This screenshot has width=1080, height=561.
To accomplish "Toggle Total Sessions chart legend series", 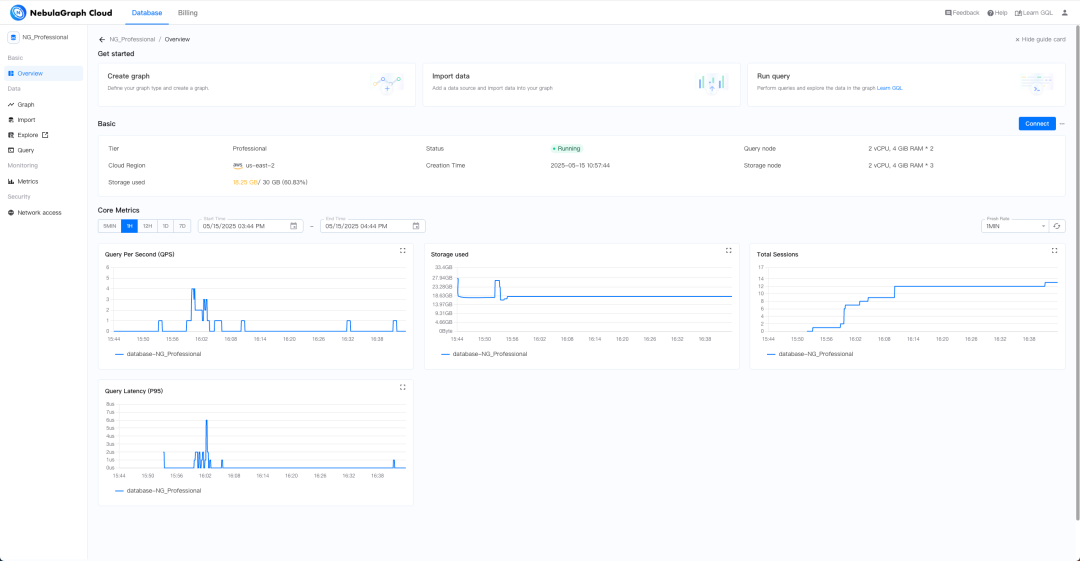I will [x=810, y=354].
